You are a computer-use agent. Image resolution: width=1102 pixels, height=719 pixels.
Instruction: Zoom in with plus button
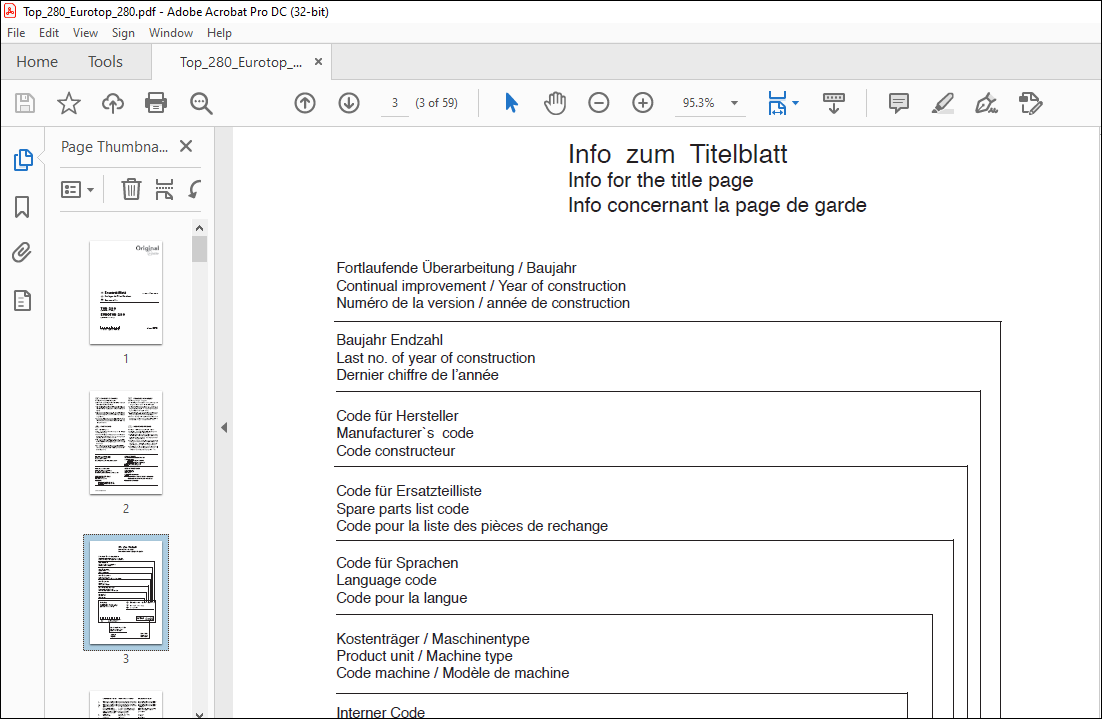point(643,103)
